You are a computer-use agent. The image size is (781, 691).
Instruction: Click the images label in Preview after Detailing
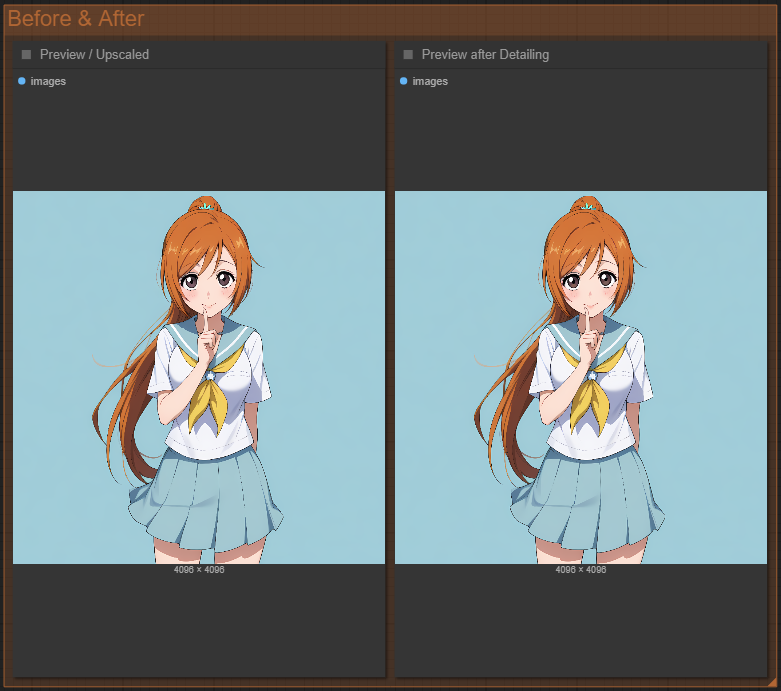(x=430, y=81)
